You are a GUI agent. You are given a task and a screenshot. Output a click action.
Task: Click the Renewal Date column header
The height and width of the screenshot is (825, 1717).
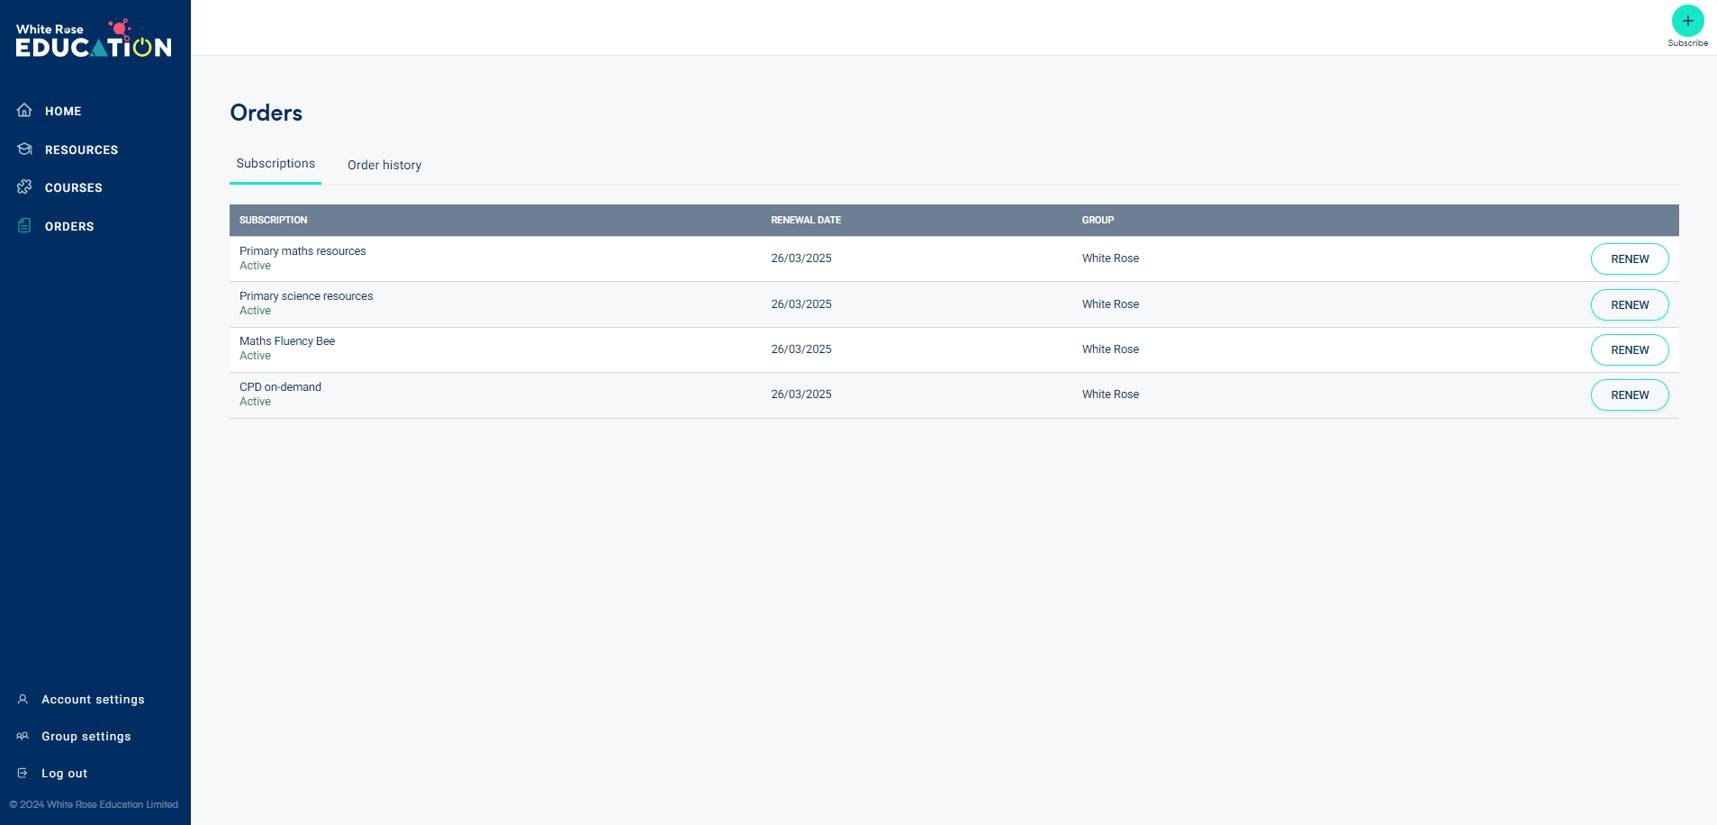[805, 220]
